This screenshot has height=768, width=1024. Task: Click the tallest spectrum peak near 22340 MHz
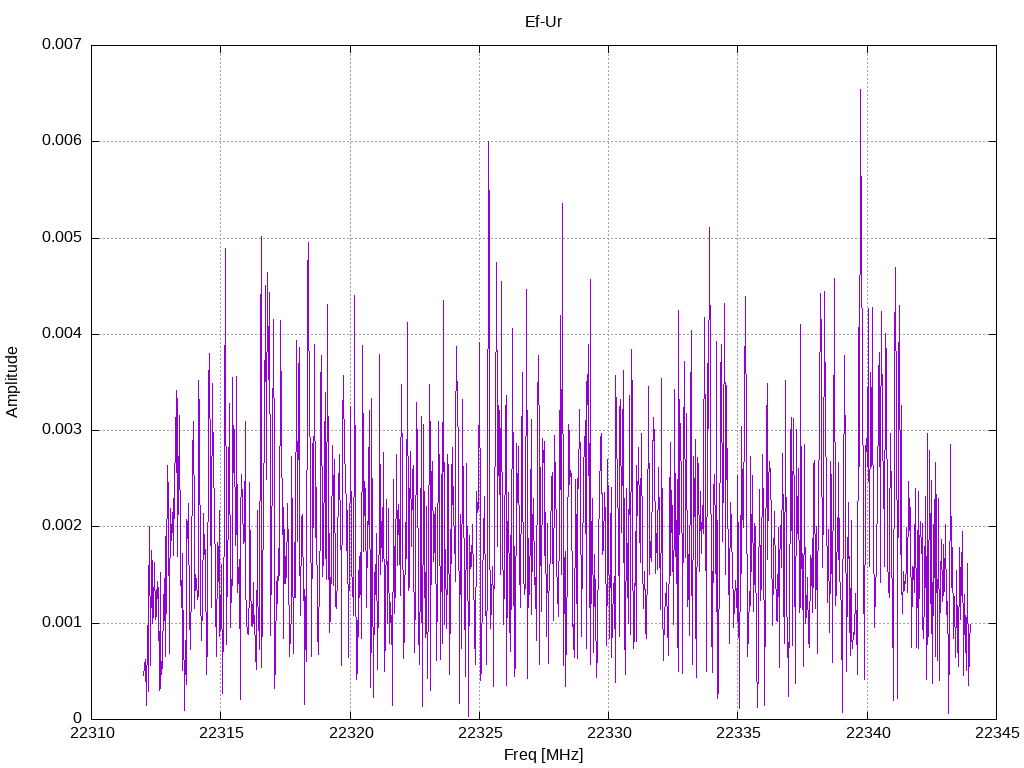(860, 90)
